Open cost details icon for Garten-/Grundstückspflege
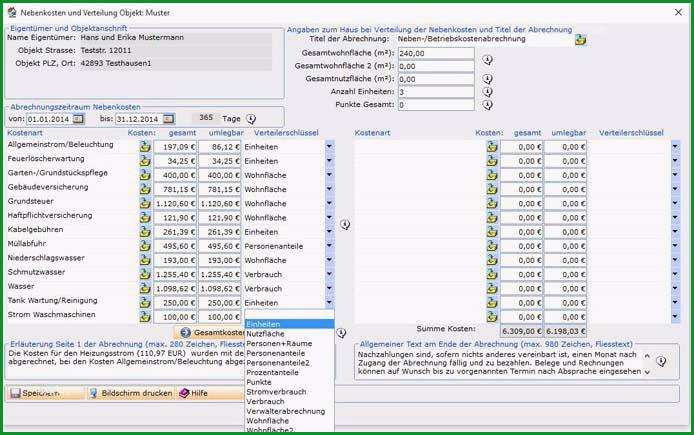The image size is (694, 435). click(145, 175)
